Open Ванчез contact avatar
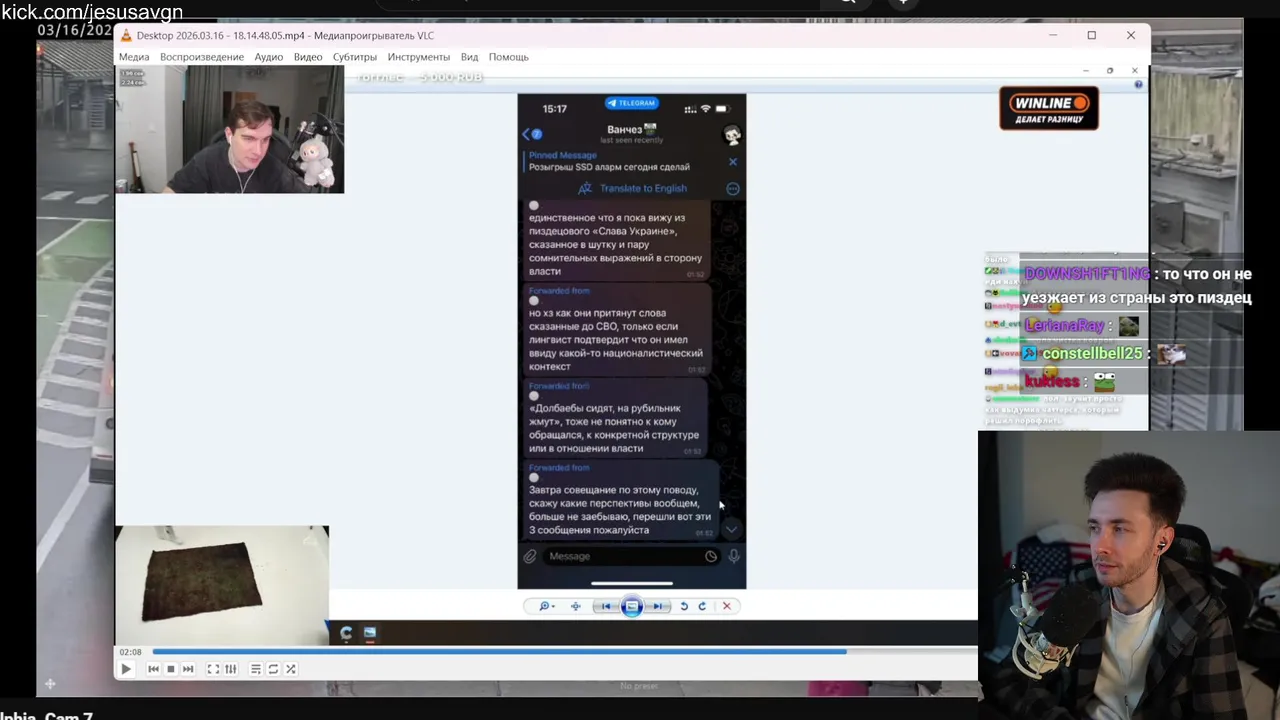This screenshot has height=720, width=1280. (x=732, y=135)
